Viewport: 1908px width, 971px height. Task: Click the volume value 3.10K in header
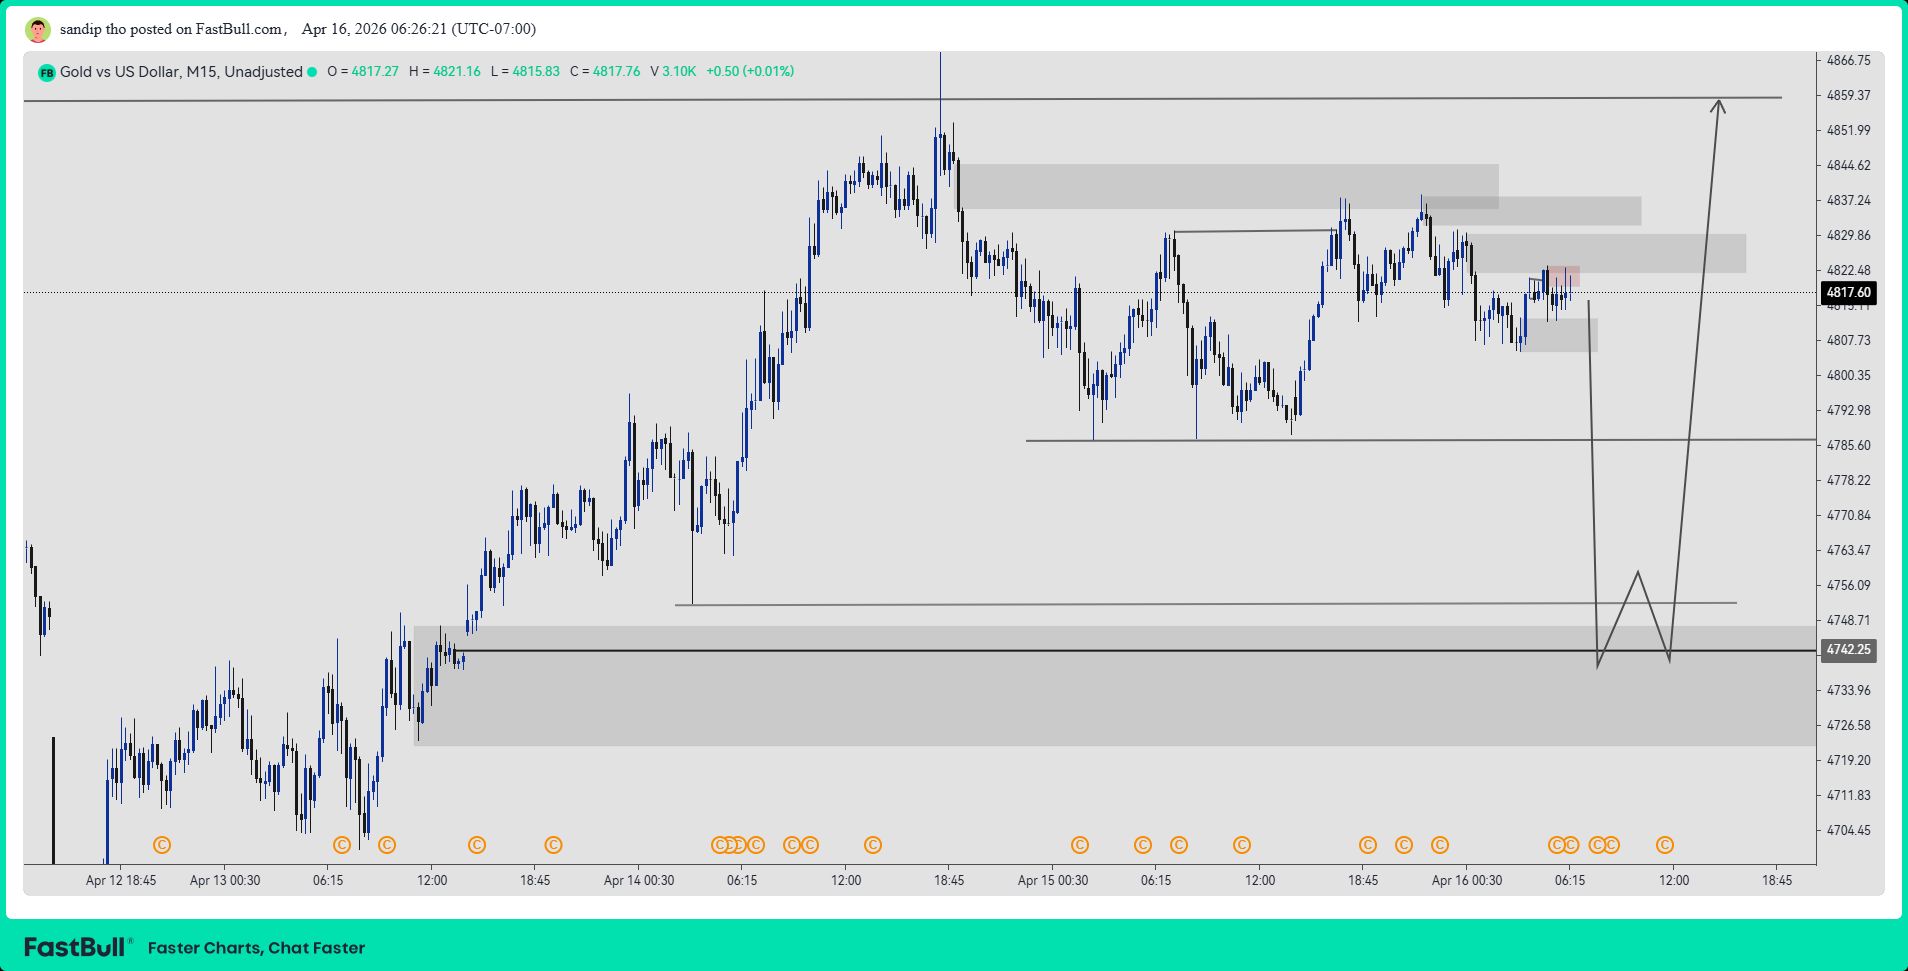(678, 72)
